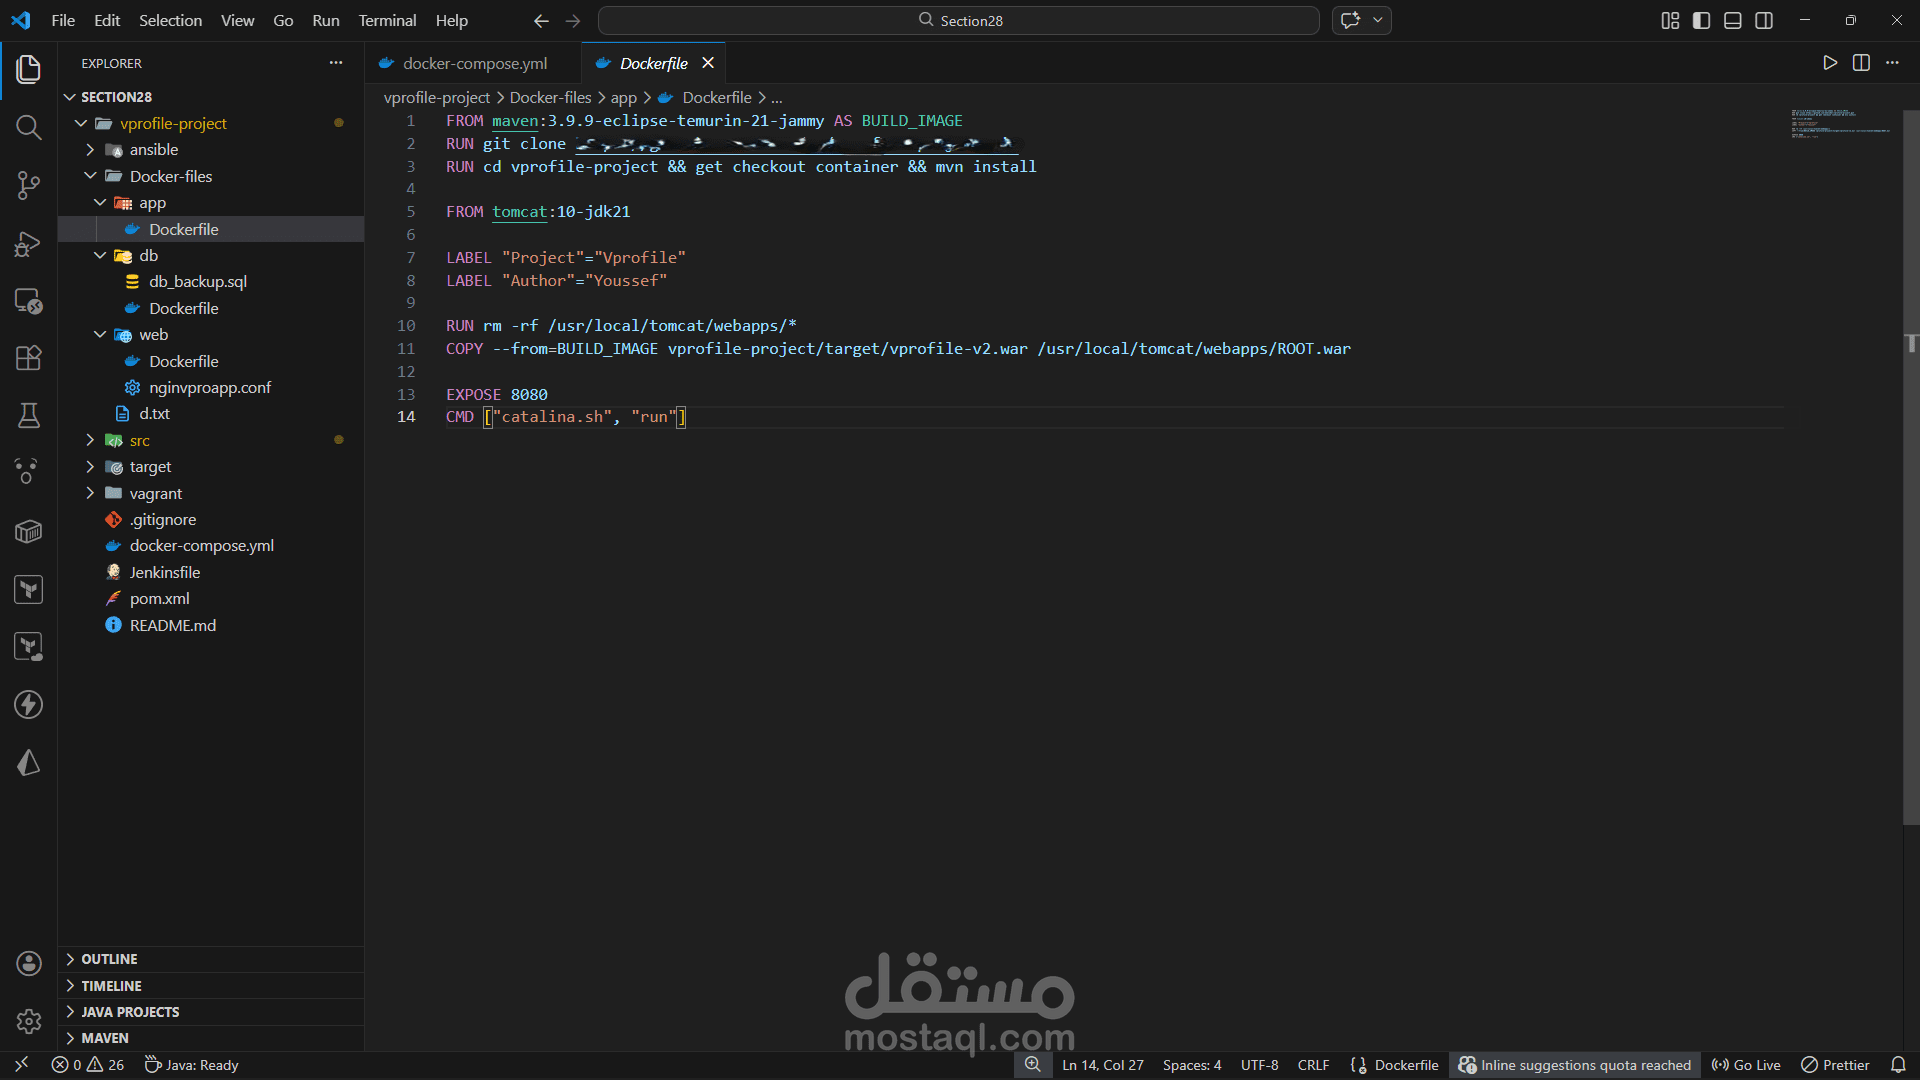Open the Terminal menu
This screenshot has width=1920, height=1080.
coord(387,20)
